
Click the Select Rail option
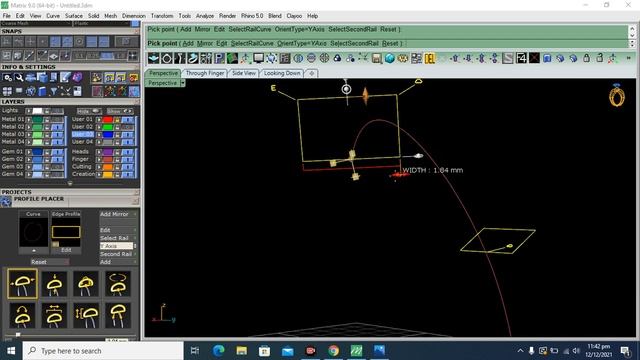pyautogui.click(x=114, y=238)
